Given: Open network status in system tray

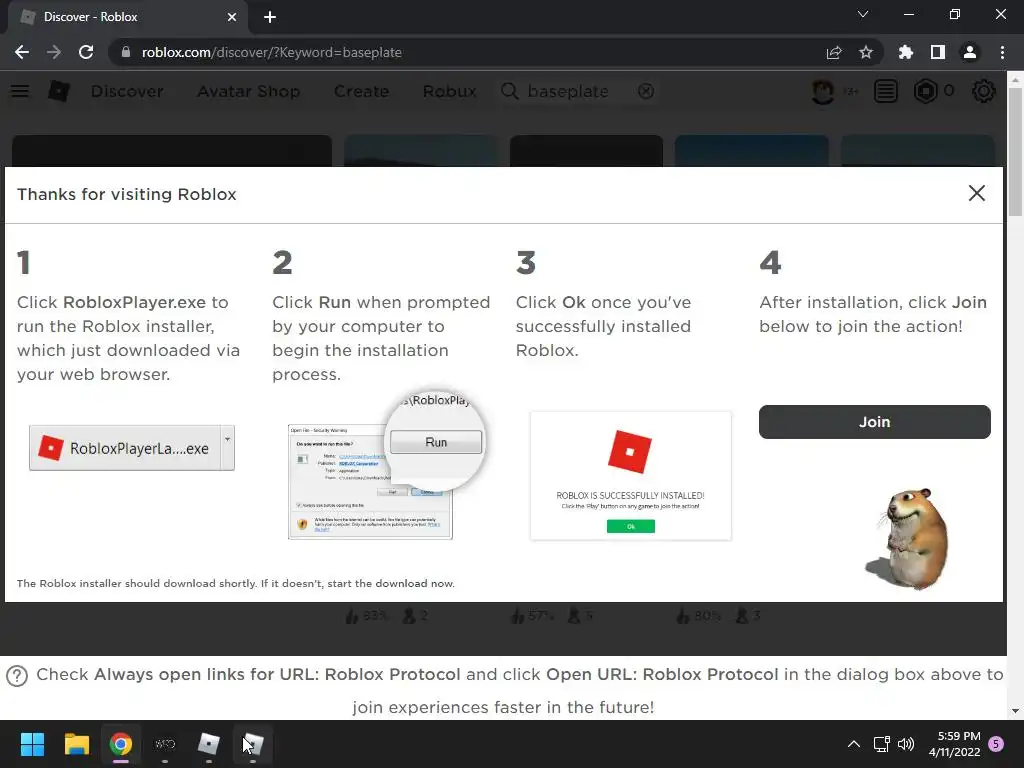Looking at the screenshot, I should pos(882,744).
